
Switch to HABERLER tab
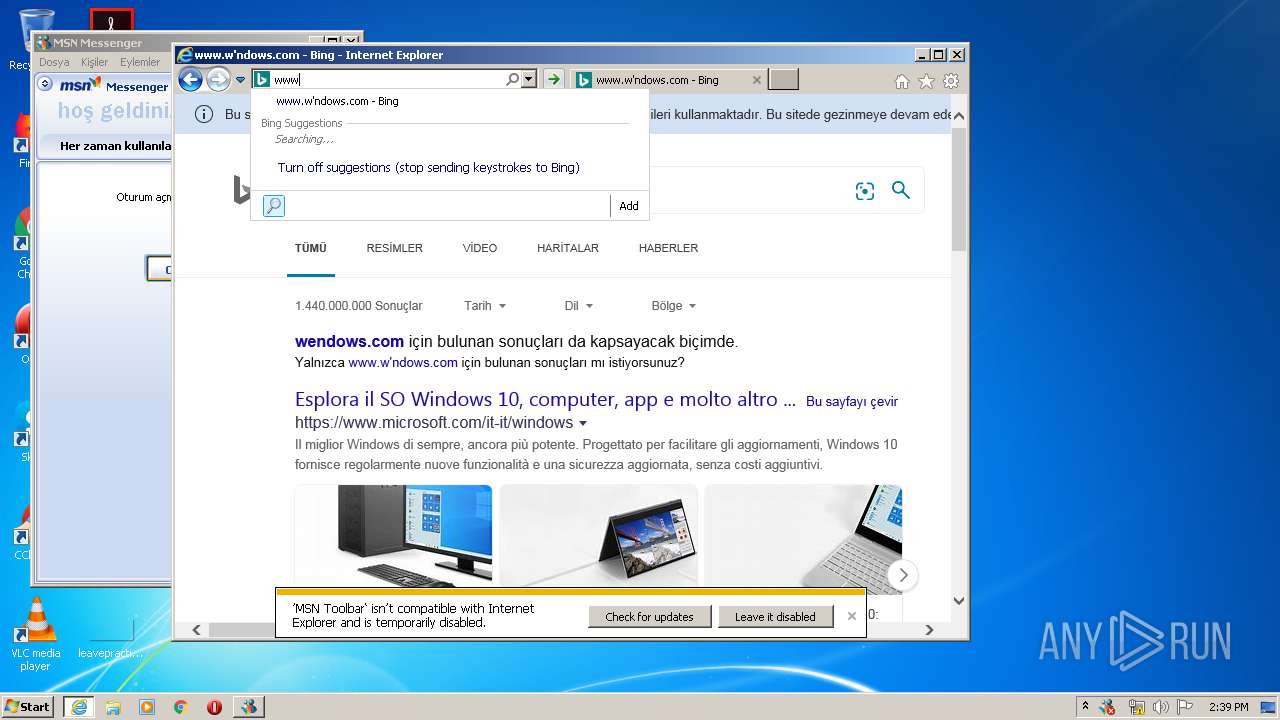669,248
